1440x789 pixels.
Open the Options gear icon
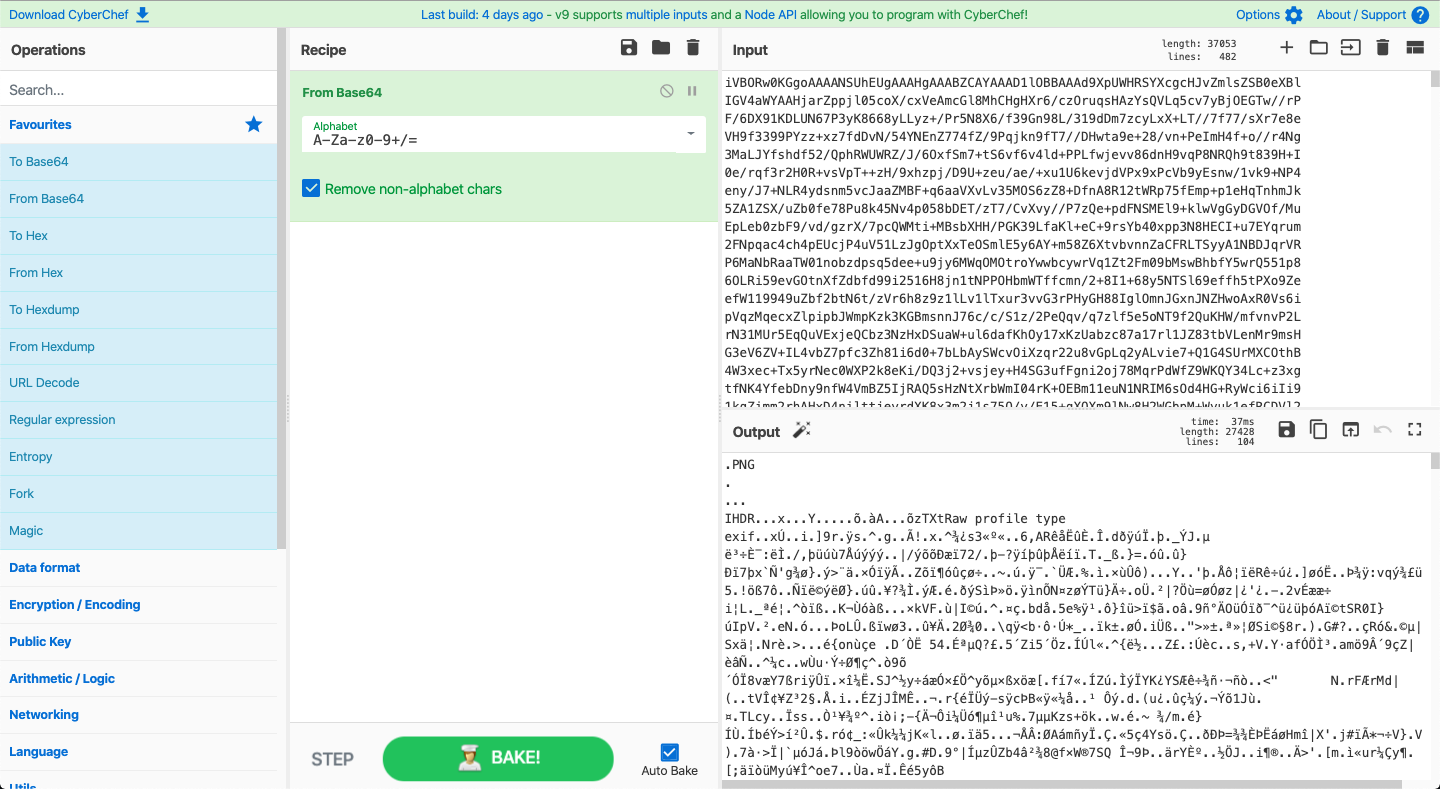pos(1294,15)
